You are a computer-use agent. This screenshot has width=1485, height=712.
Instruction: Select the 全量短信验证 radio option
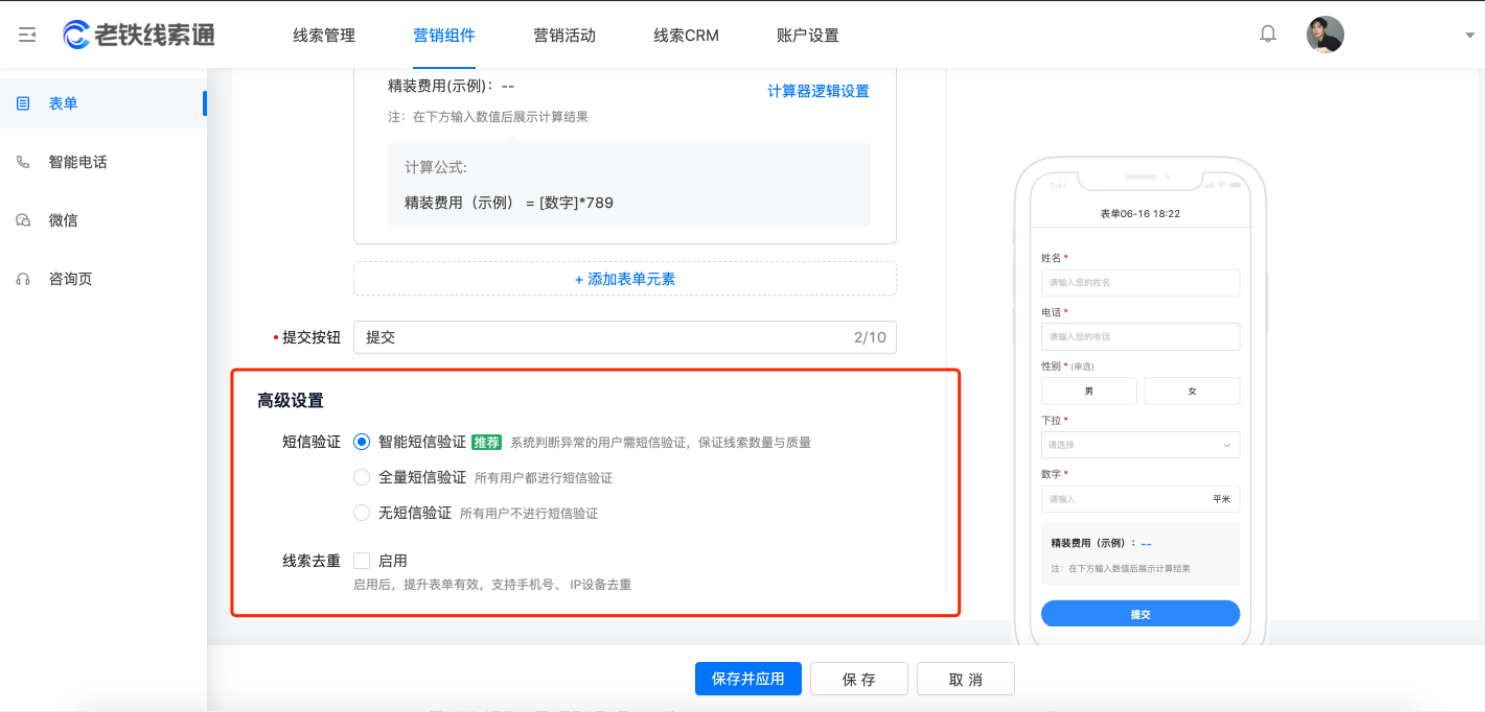[x=361, y=477]
